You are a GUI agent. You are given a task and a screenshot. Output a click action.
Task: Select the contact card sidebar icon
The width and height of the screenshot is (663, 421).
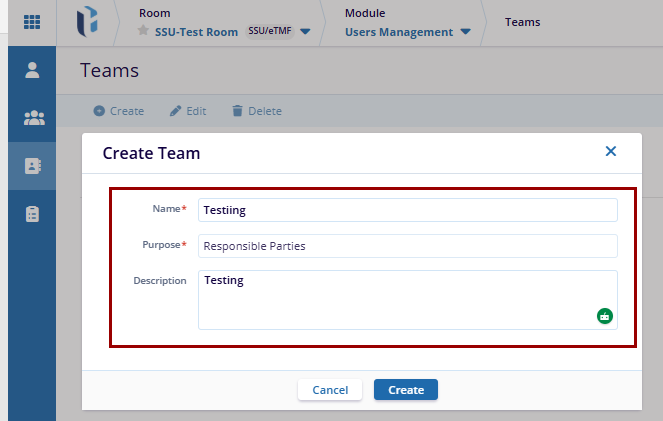tap(32, 166)
